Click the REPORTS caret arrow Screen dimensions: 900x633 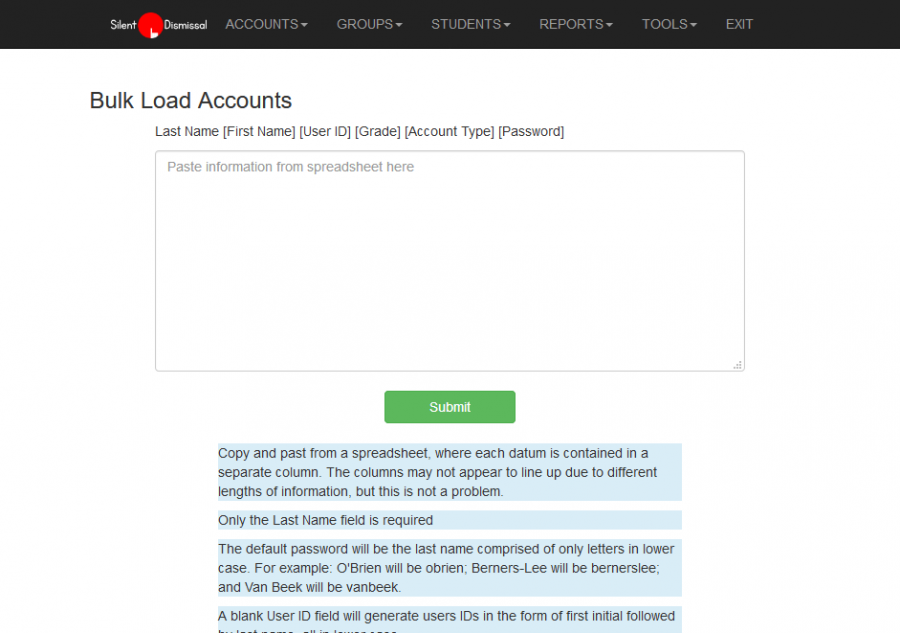point(610,25)
